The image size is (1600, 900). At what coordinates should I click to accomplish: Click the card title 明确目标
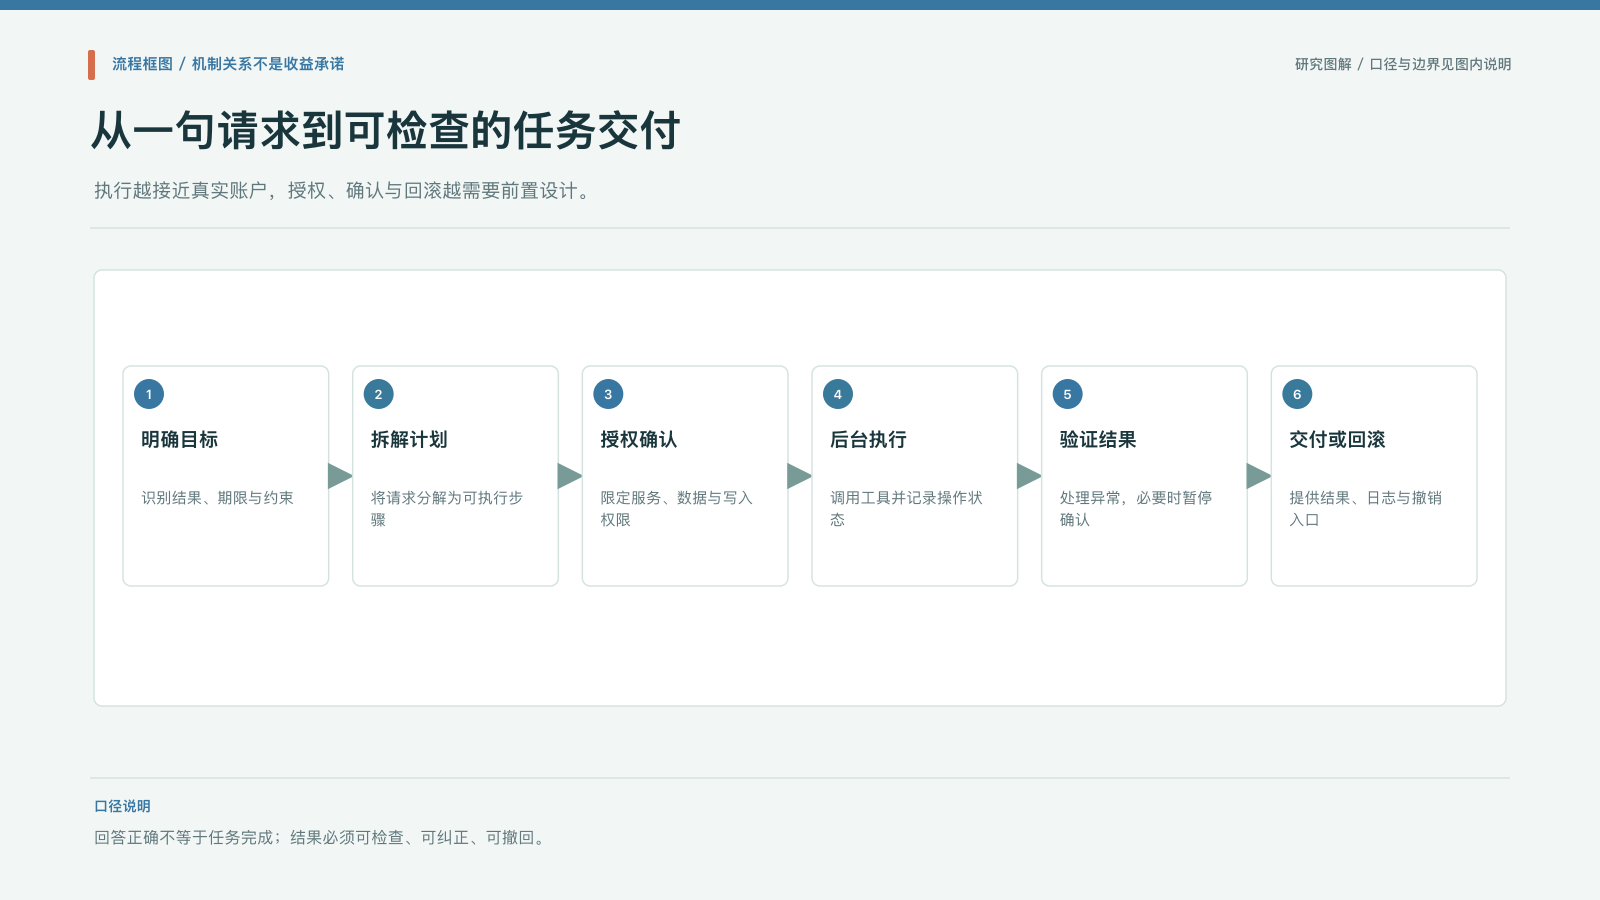179,440
